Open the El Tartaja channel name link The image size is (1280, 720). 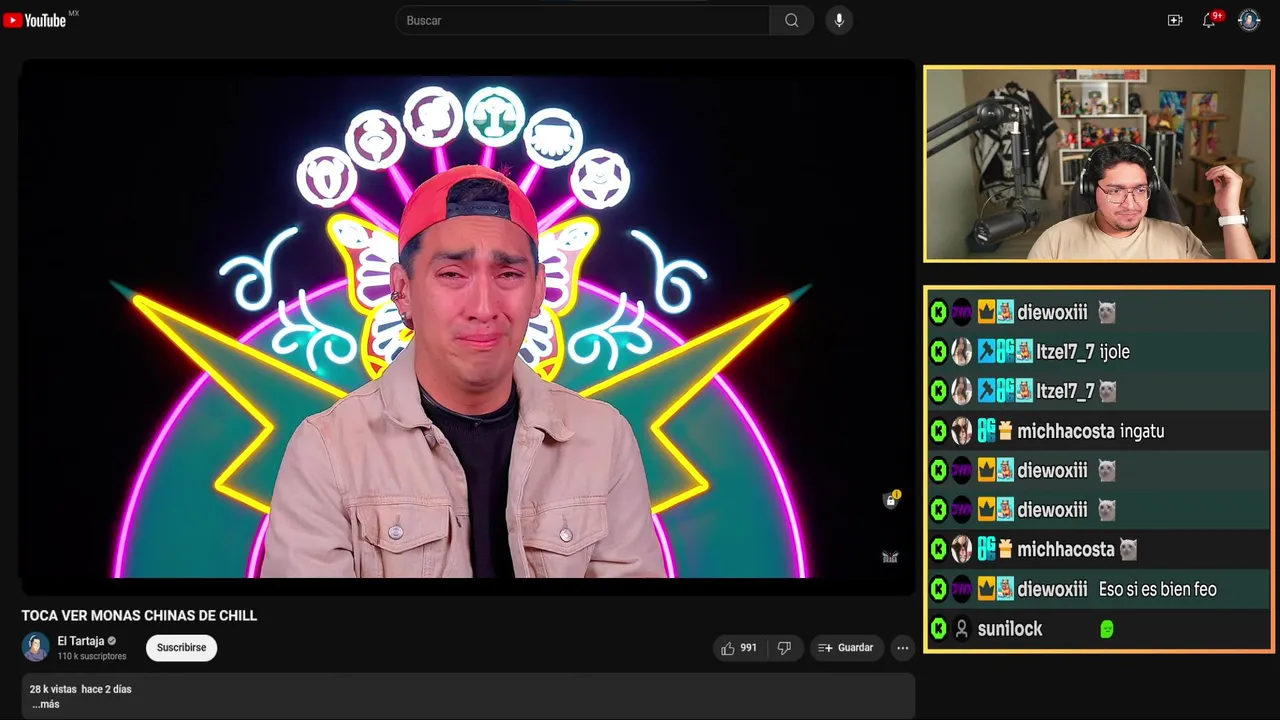[81, 641]
